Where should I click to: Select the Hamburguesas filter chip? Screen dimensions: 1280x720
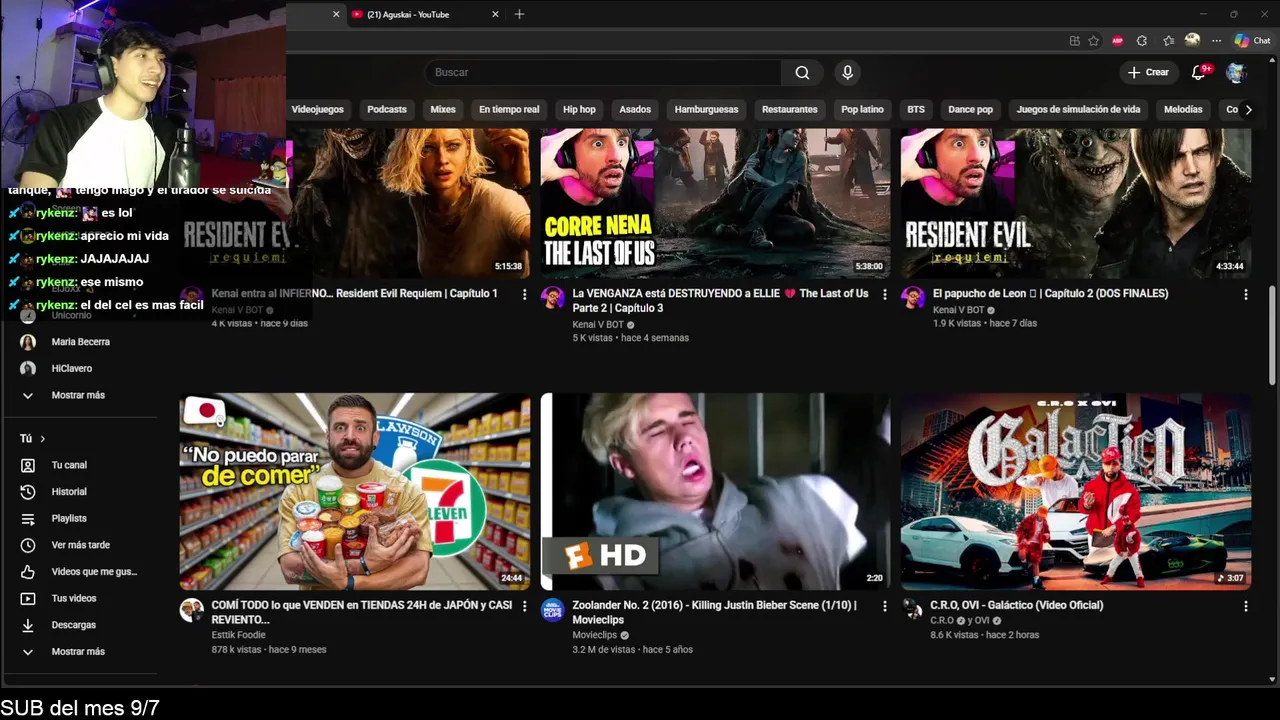[x=706, y=109]
